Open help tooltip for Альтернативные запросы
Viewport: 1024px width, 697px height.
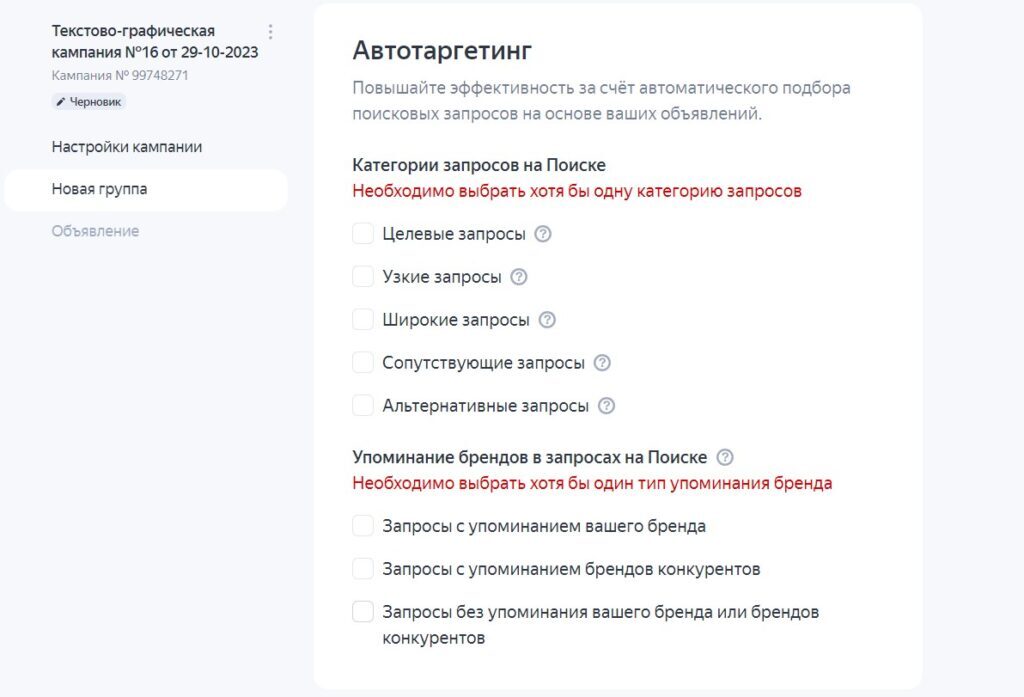(606, 406)
